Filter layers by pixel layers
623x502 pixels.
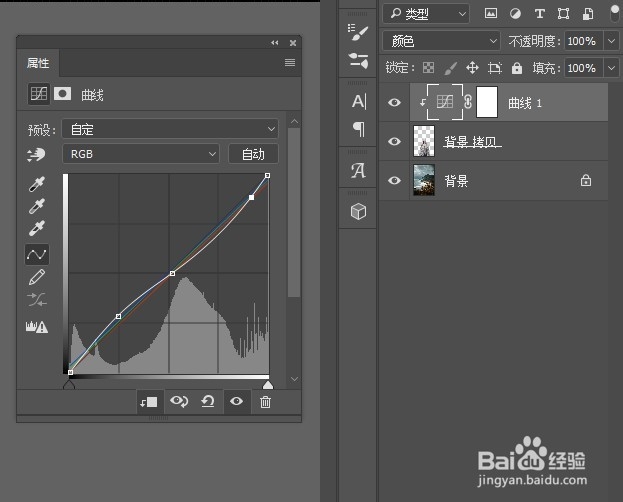[491, 14]
